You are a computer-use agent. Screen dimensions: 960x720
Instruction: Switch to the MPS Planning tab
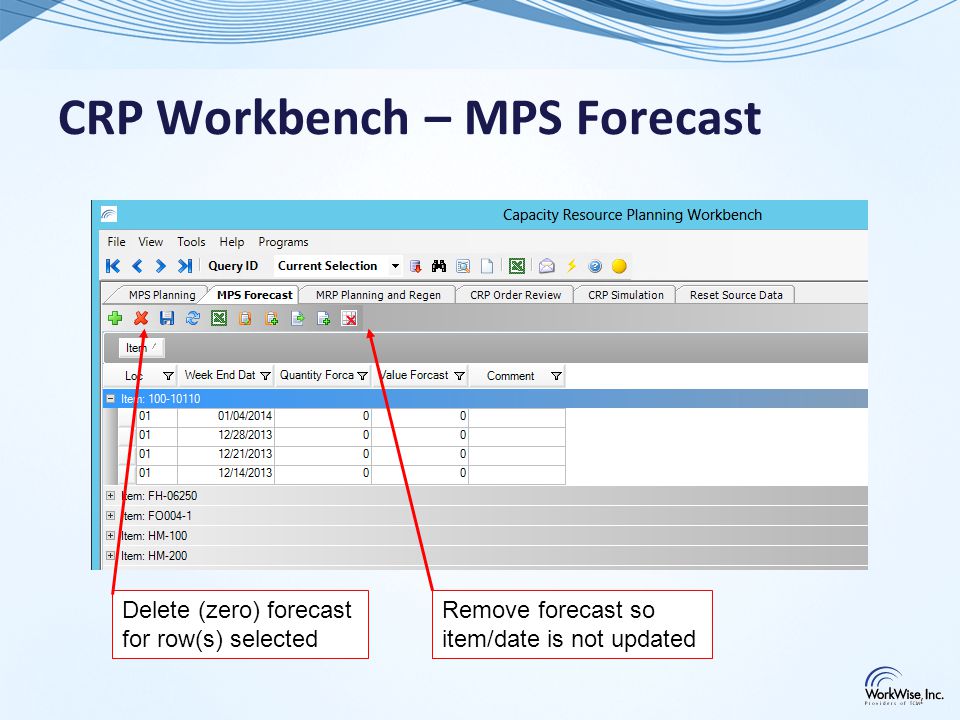click(161, 294)
